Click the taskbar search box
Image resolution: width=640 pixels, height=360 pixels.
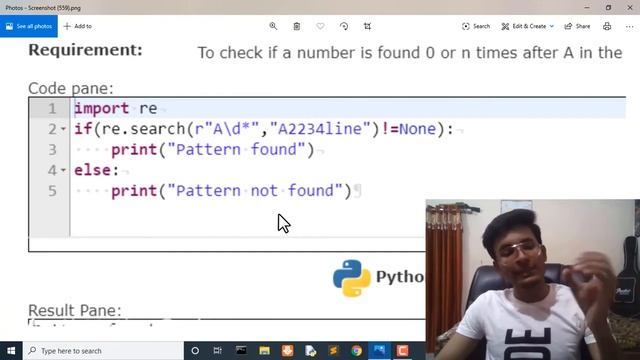coord(103,351)
